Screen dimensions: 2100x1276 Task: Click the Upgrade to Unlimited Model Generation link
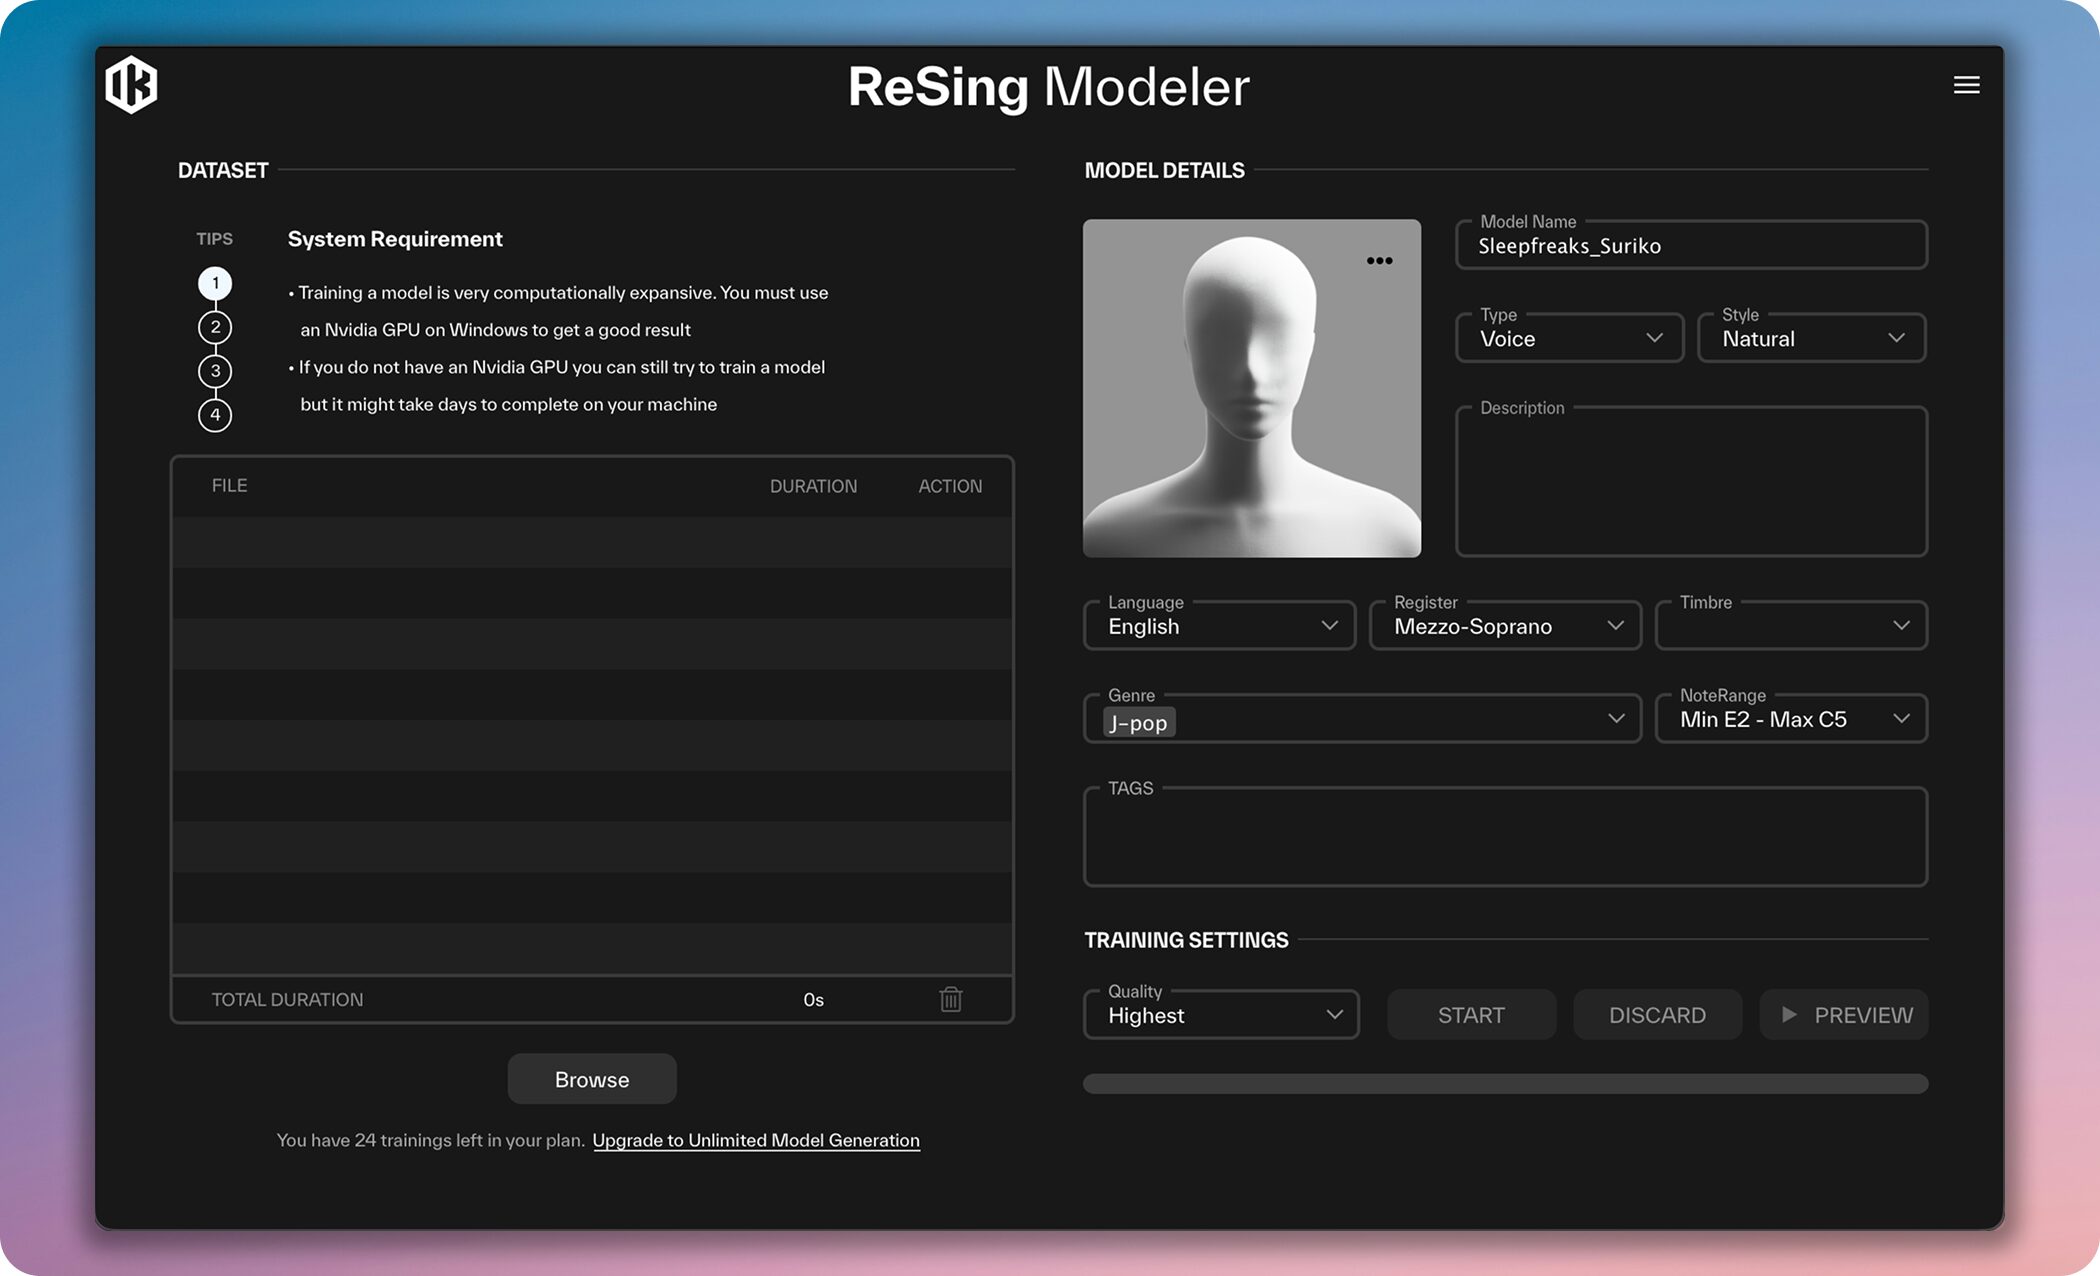pyautogui.click(x=756, y=1140)
